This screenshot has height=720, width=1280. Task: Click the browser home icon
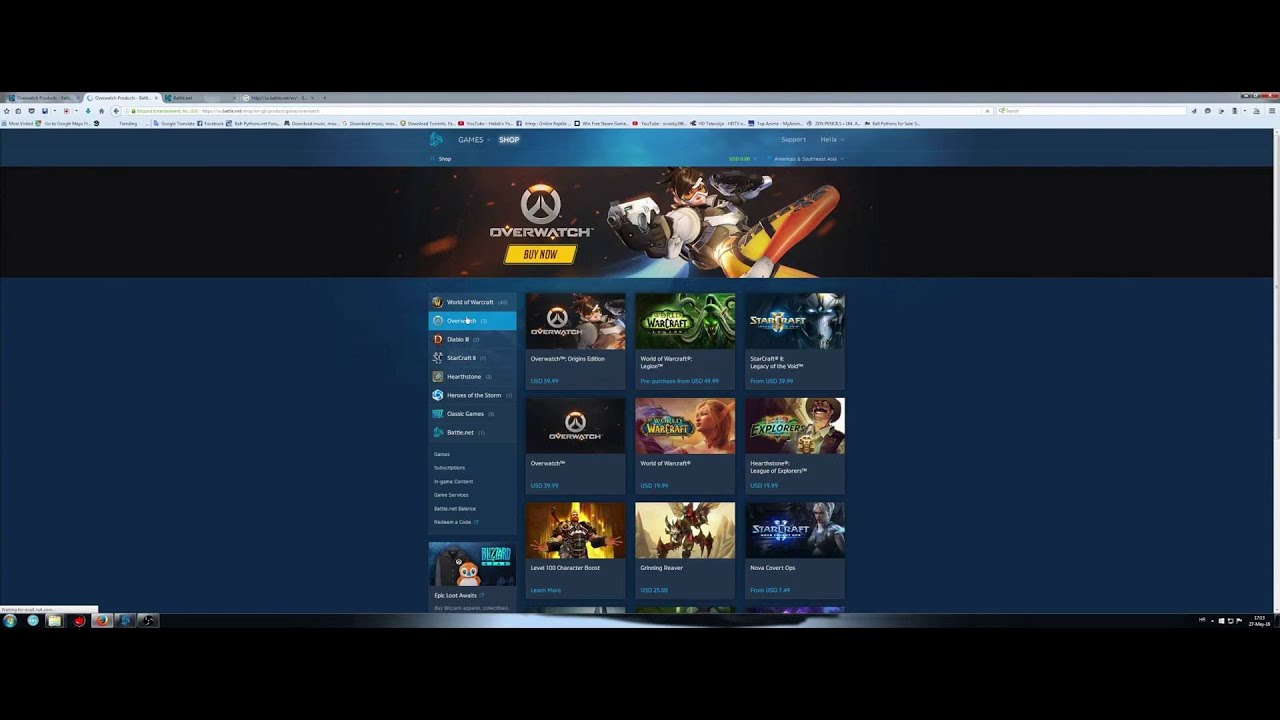point(101,111)
